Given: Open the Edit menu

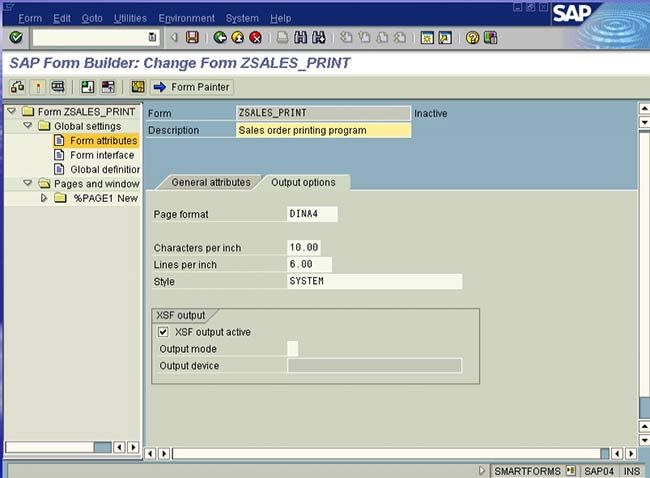Looking at the screenshot, I should click(x=62, y=18).
